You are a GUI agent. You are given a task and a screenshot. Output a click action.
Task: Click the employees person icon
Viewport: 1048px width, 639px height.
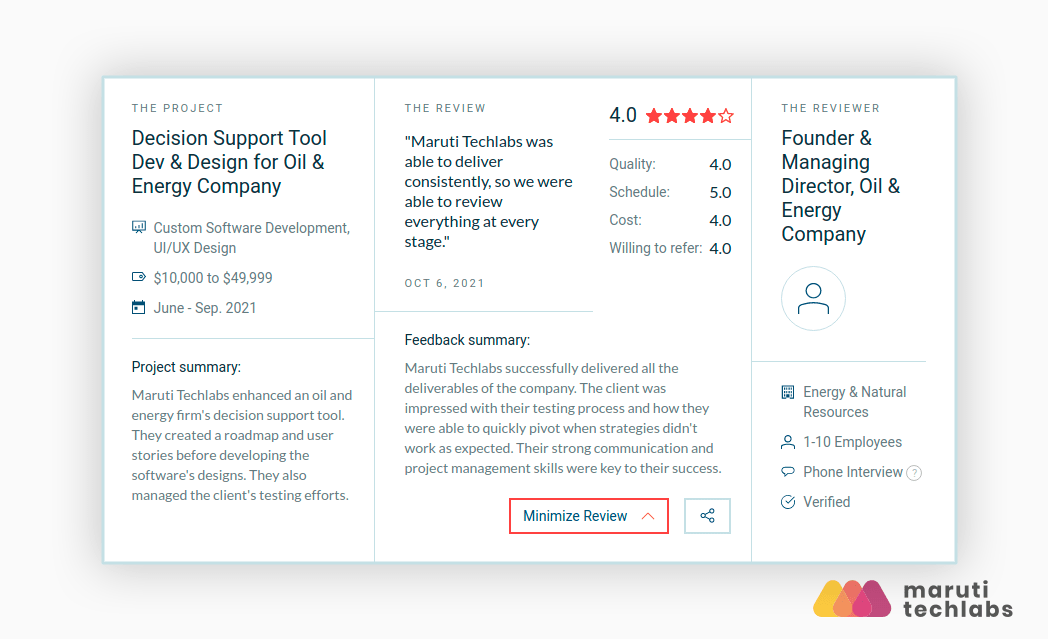[x=788, y=442]
